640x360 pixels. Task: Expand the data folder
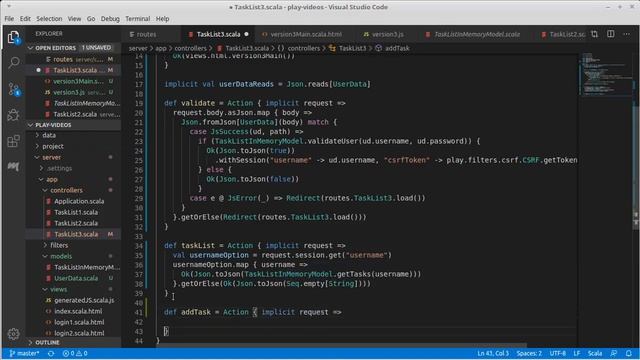(49, 135)
